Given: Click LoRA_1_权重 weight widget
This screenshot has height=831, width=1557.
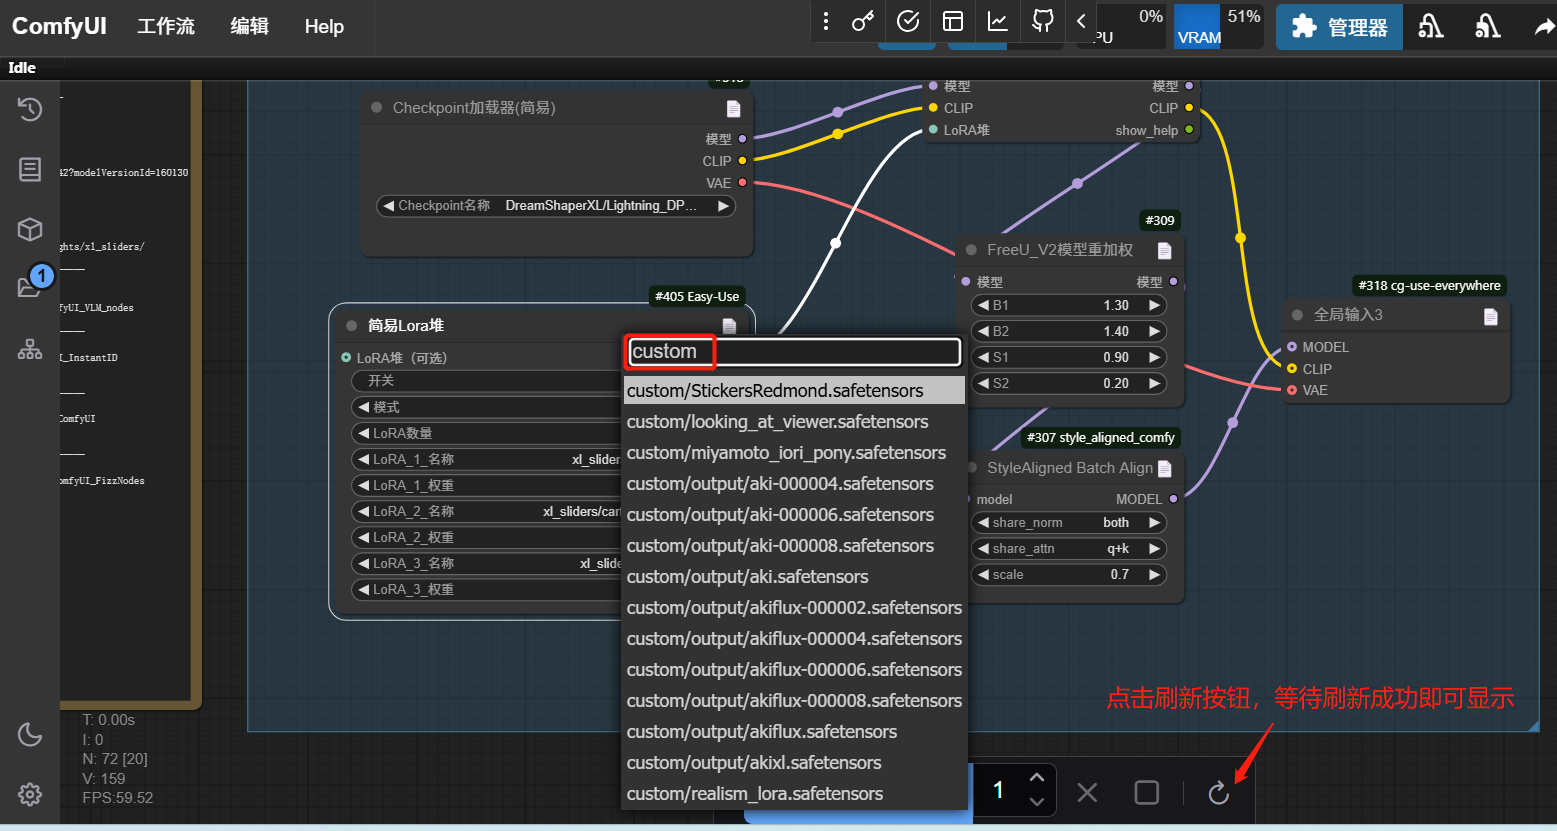Looking at the screenshot, I should pos(486,485).
